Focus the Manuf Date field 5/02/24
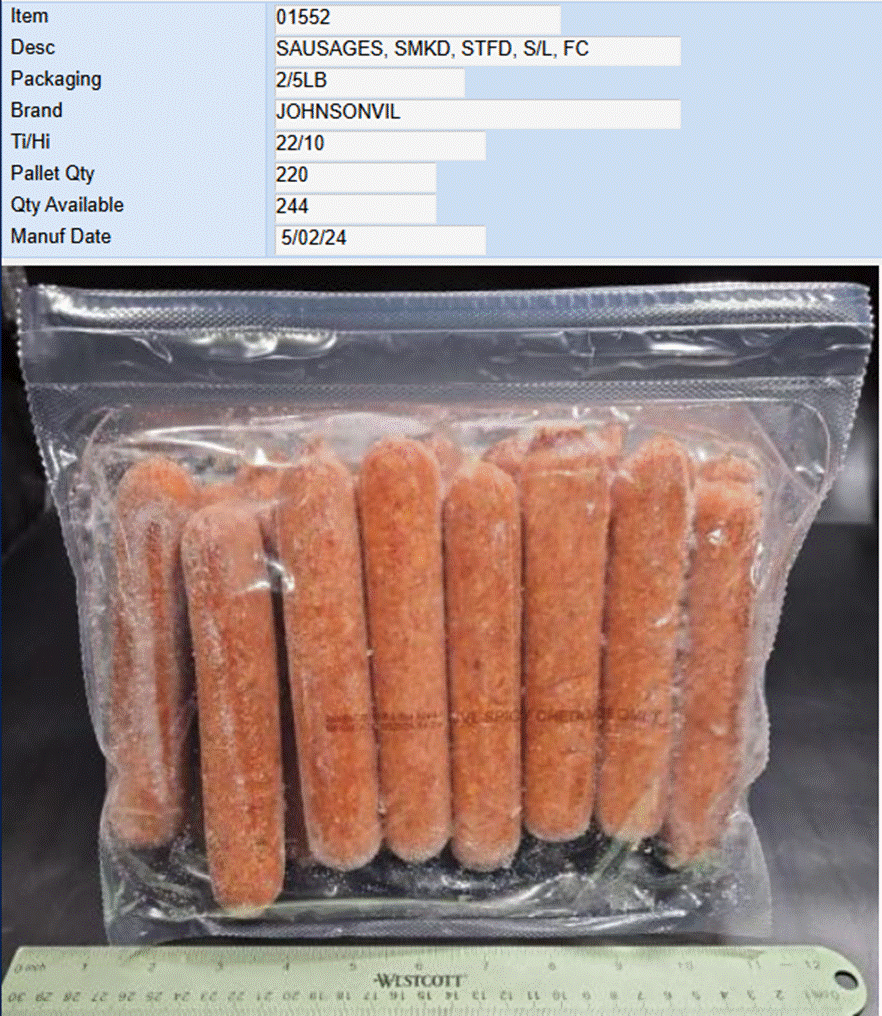 point(380,239)
